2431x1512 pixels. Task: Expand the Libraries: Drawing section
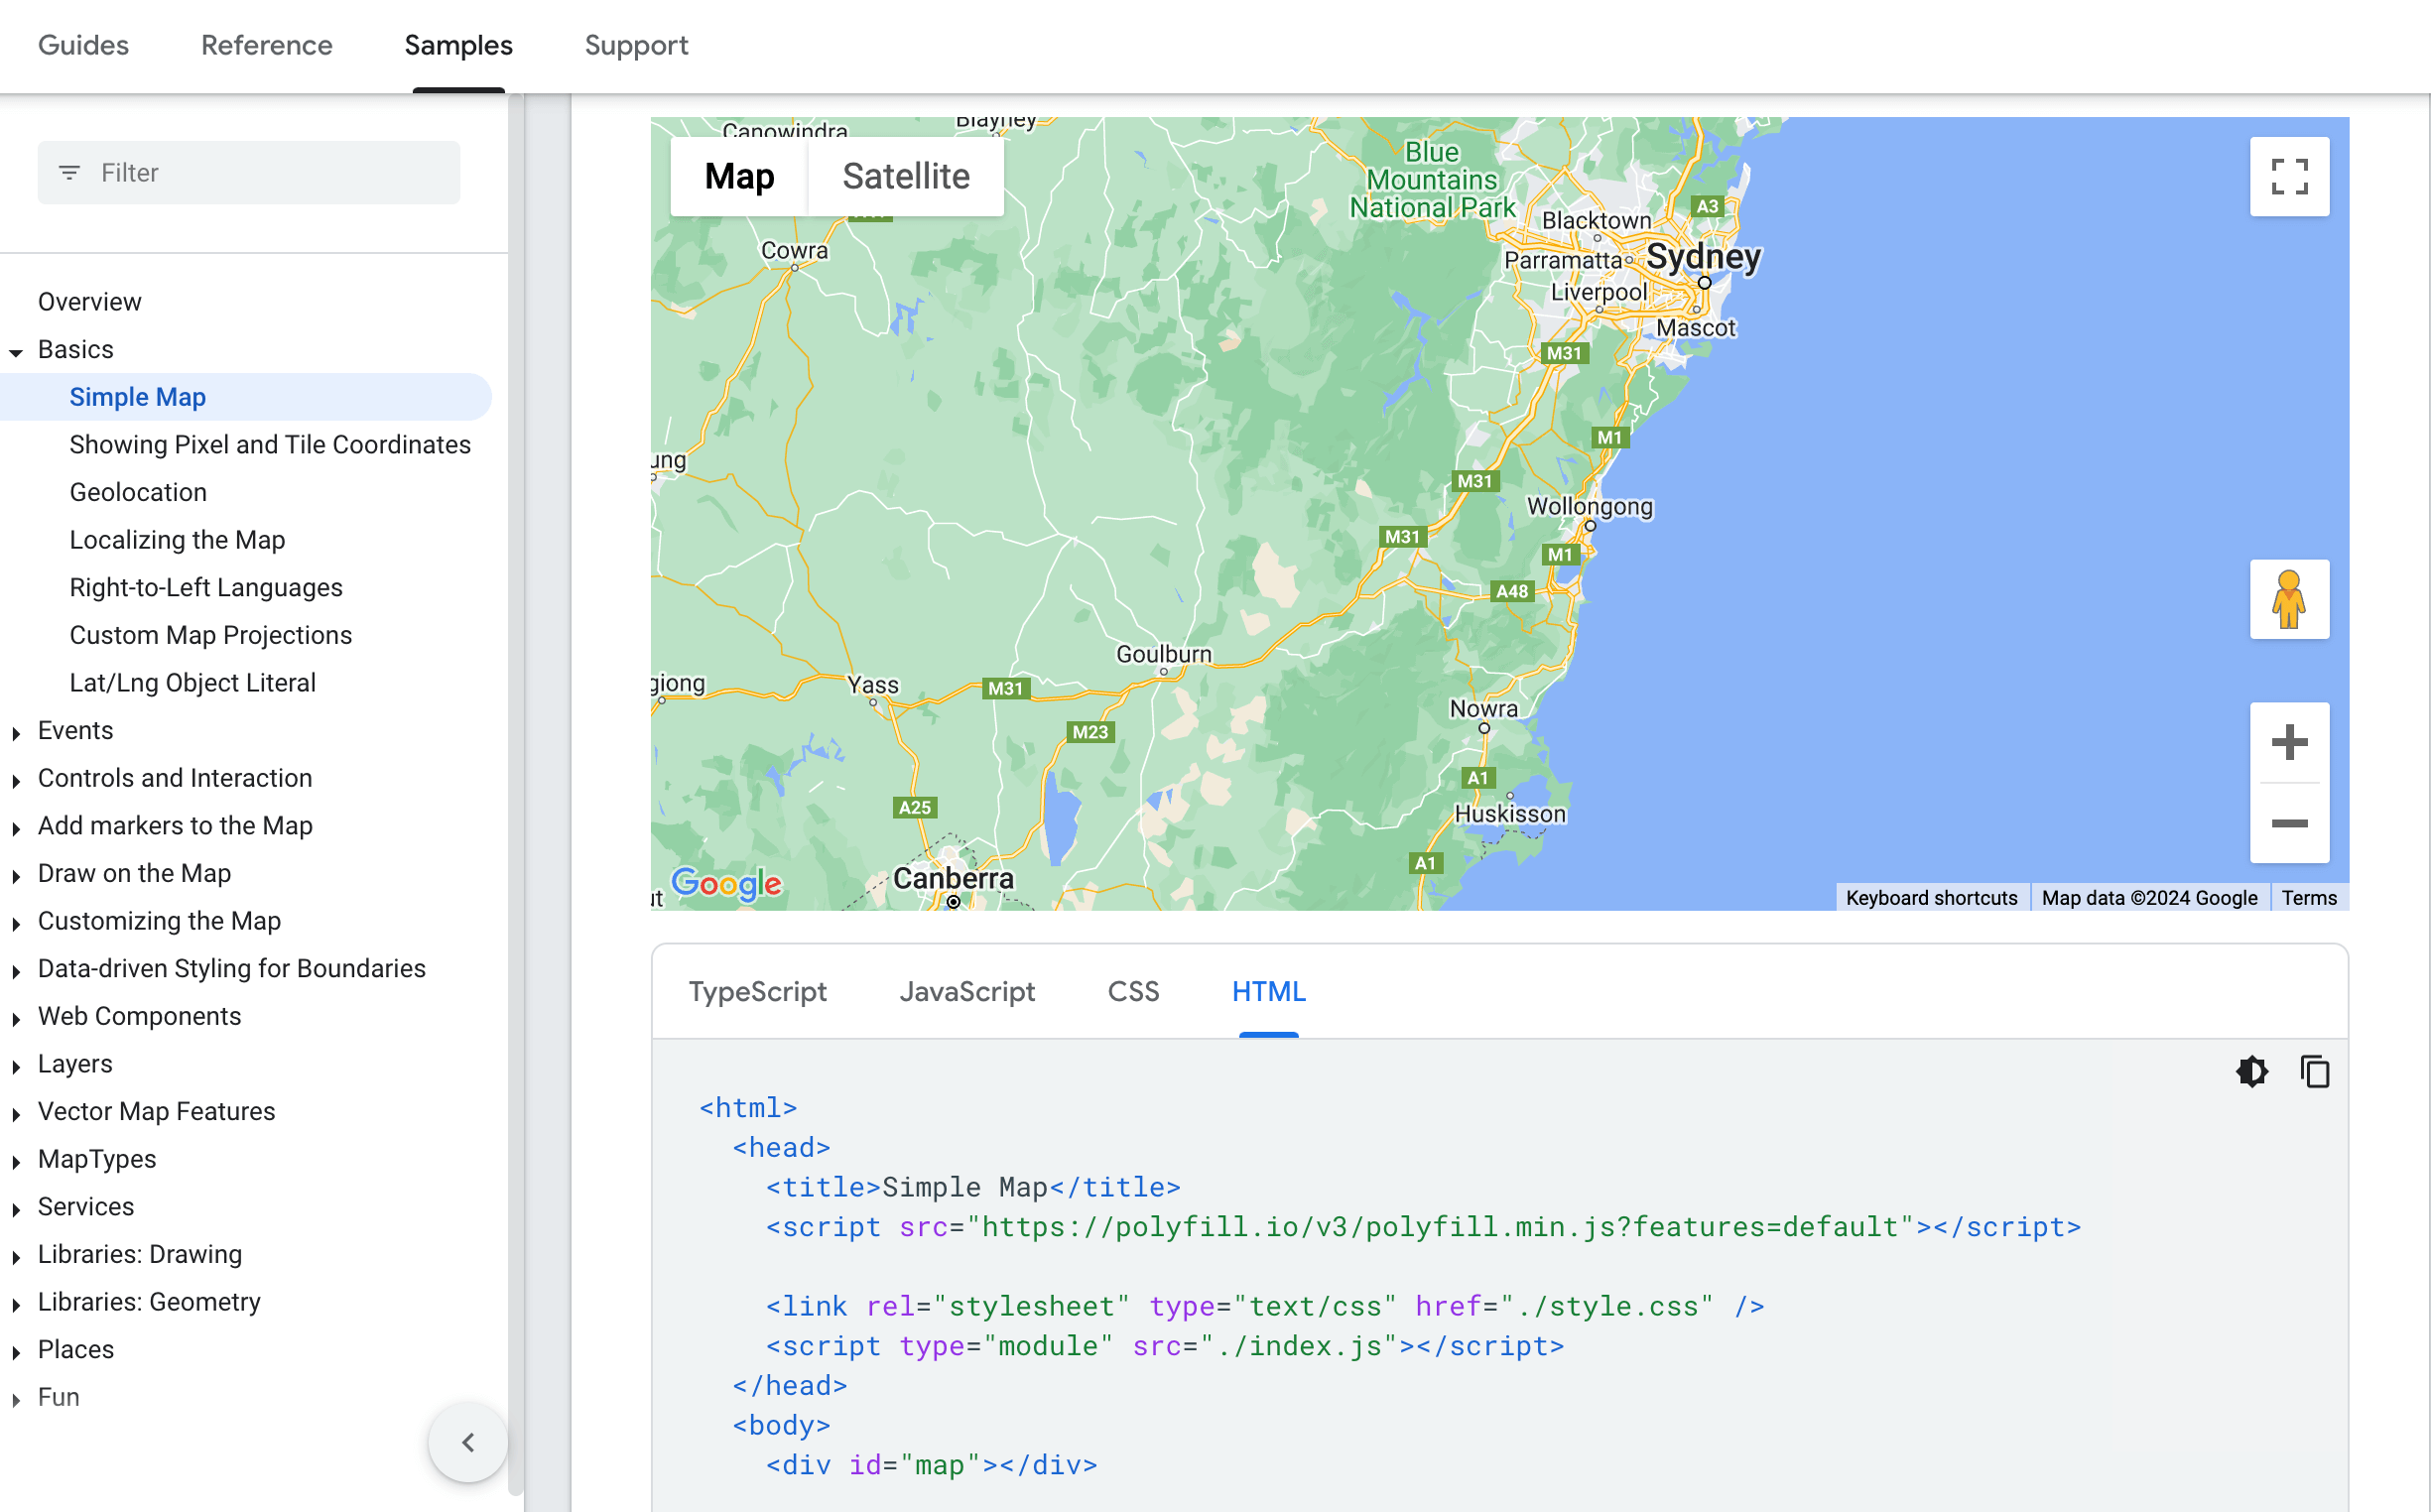click(x=16, y=1257)
